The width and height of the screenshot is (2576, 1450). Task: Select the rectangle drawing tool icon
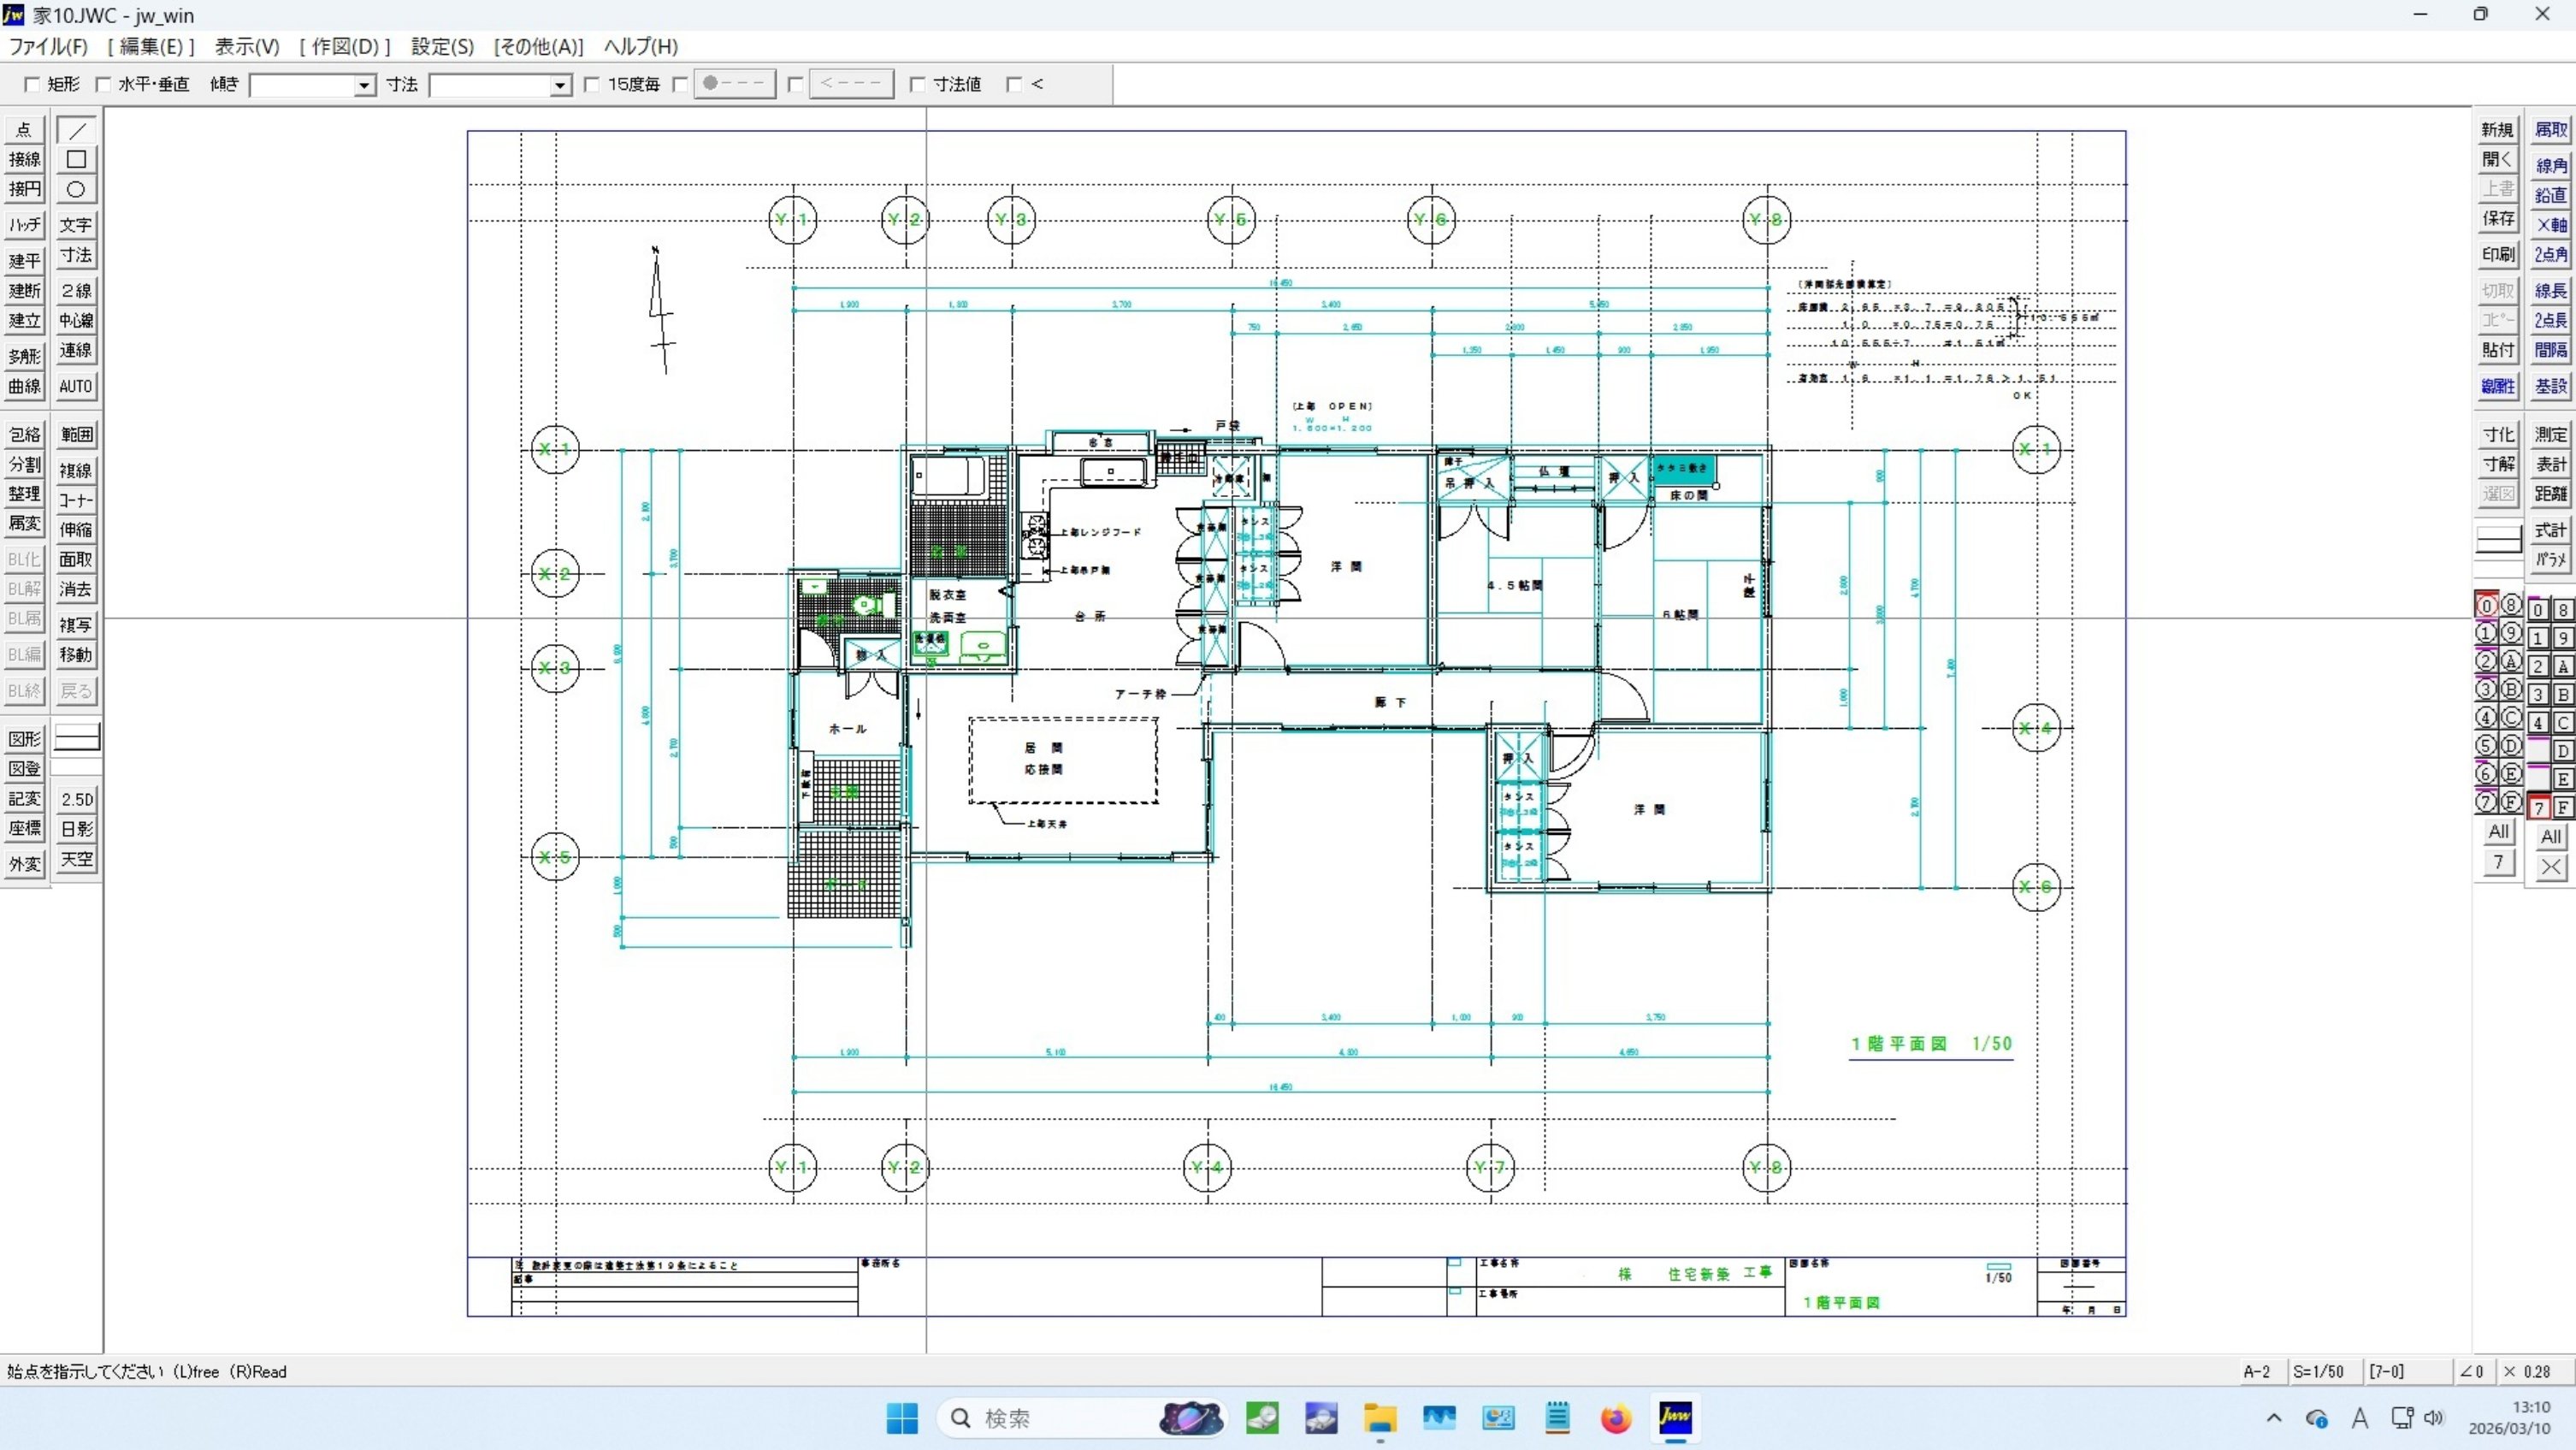[x=76, y=160]
